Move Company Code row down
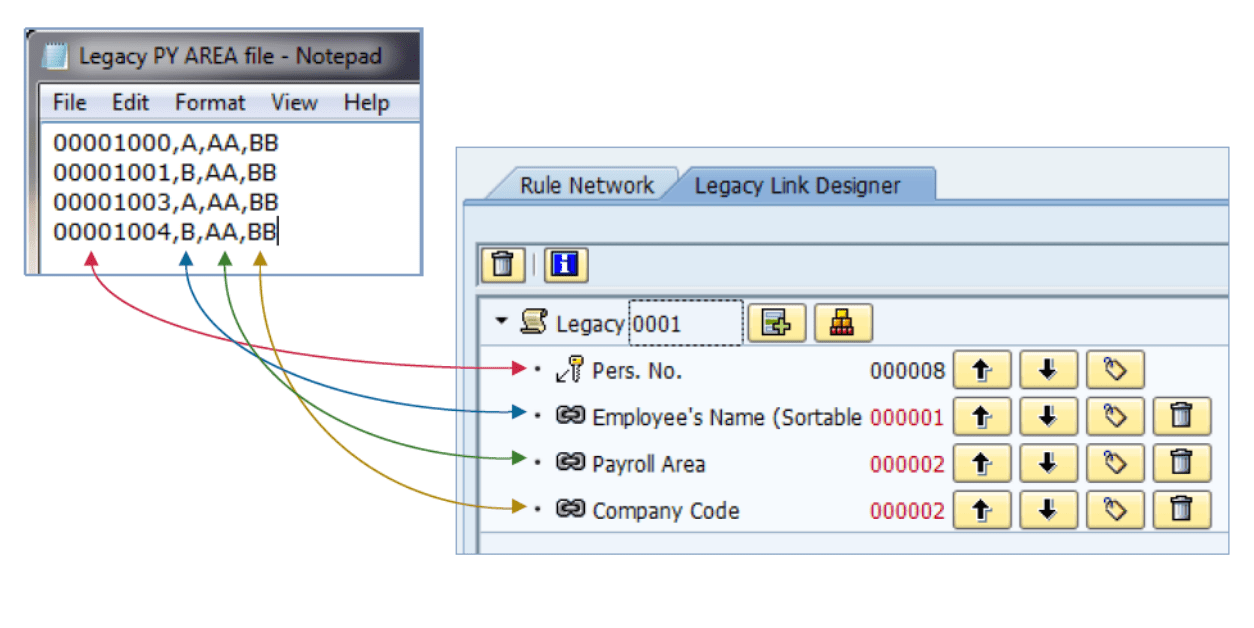 coord(1048,510)
